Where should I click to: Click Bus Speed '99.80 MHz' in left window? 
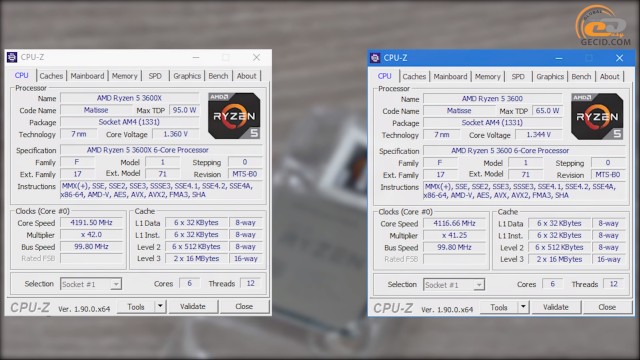[91, 247]
